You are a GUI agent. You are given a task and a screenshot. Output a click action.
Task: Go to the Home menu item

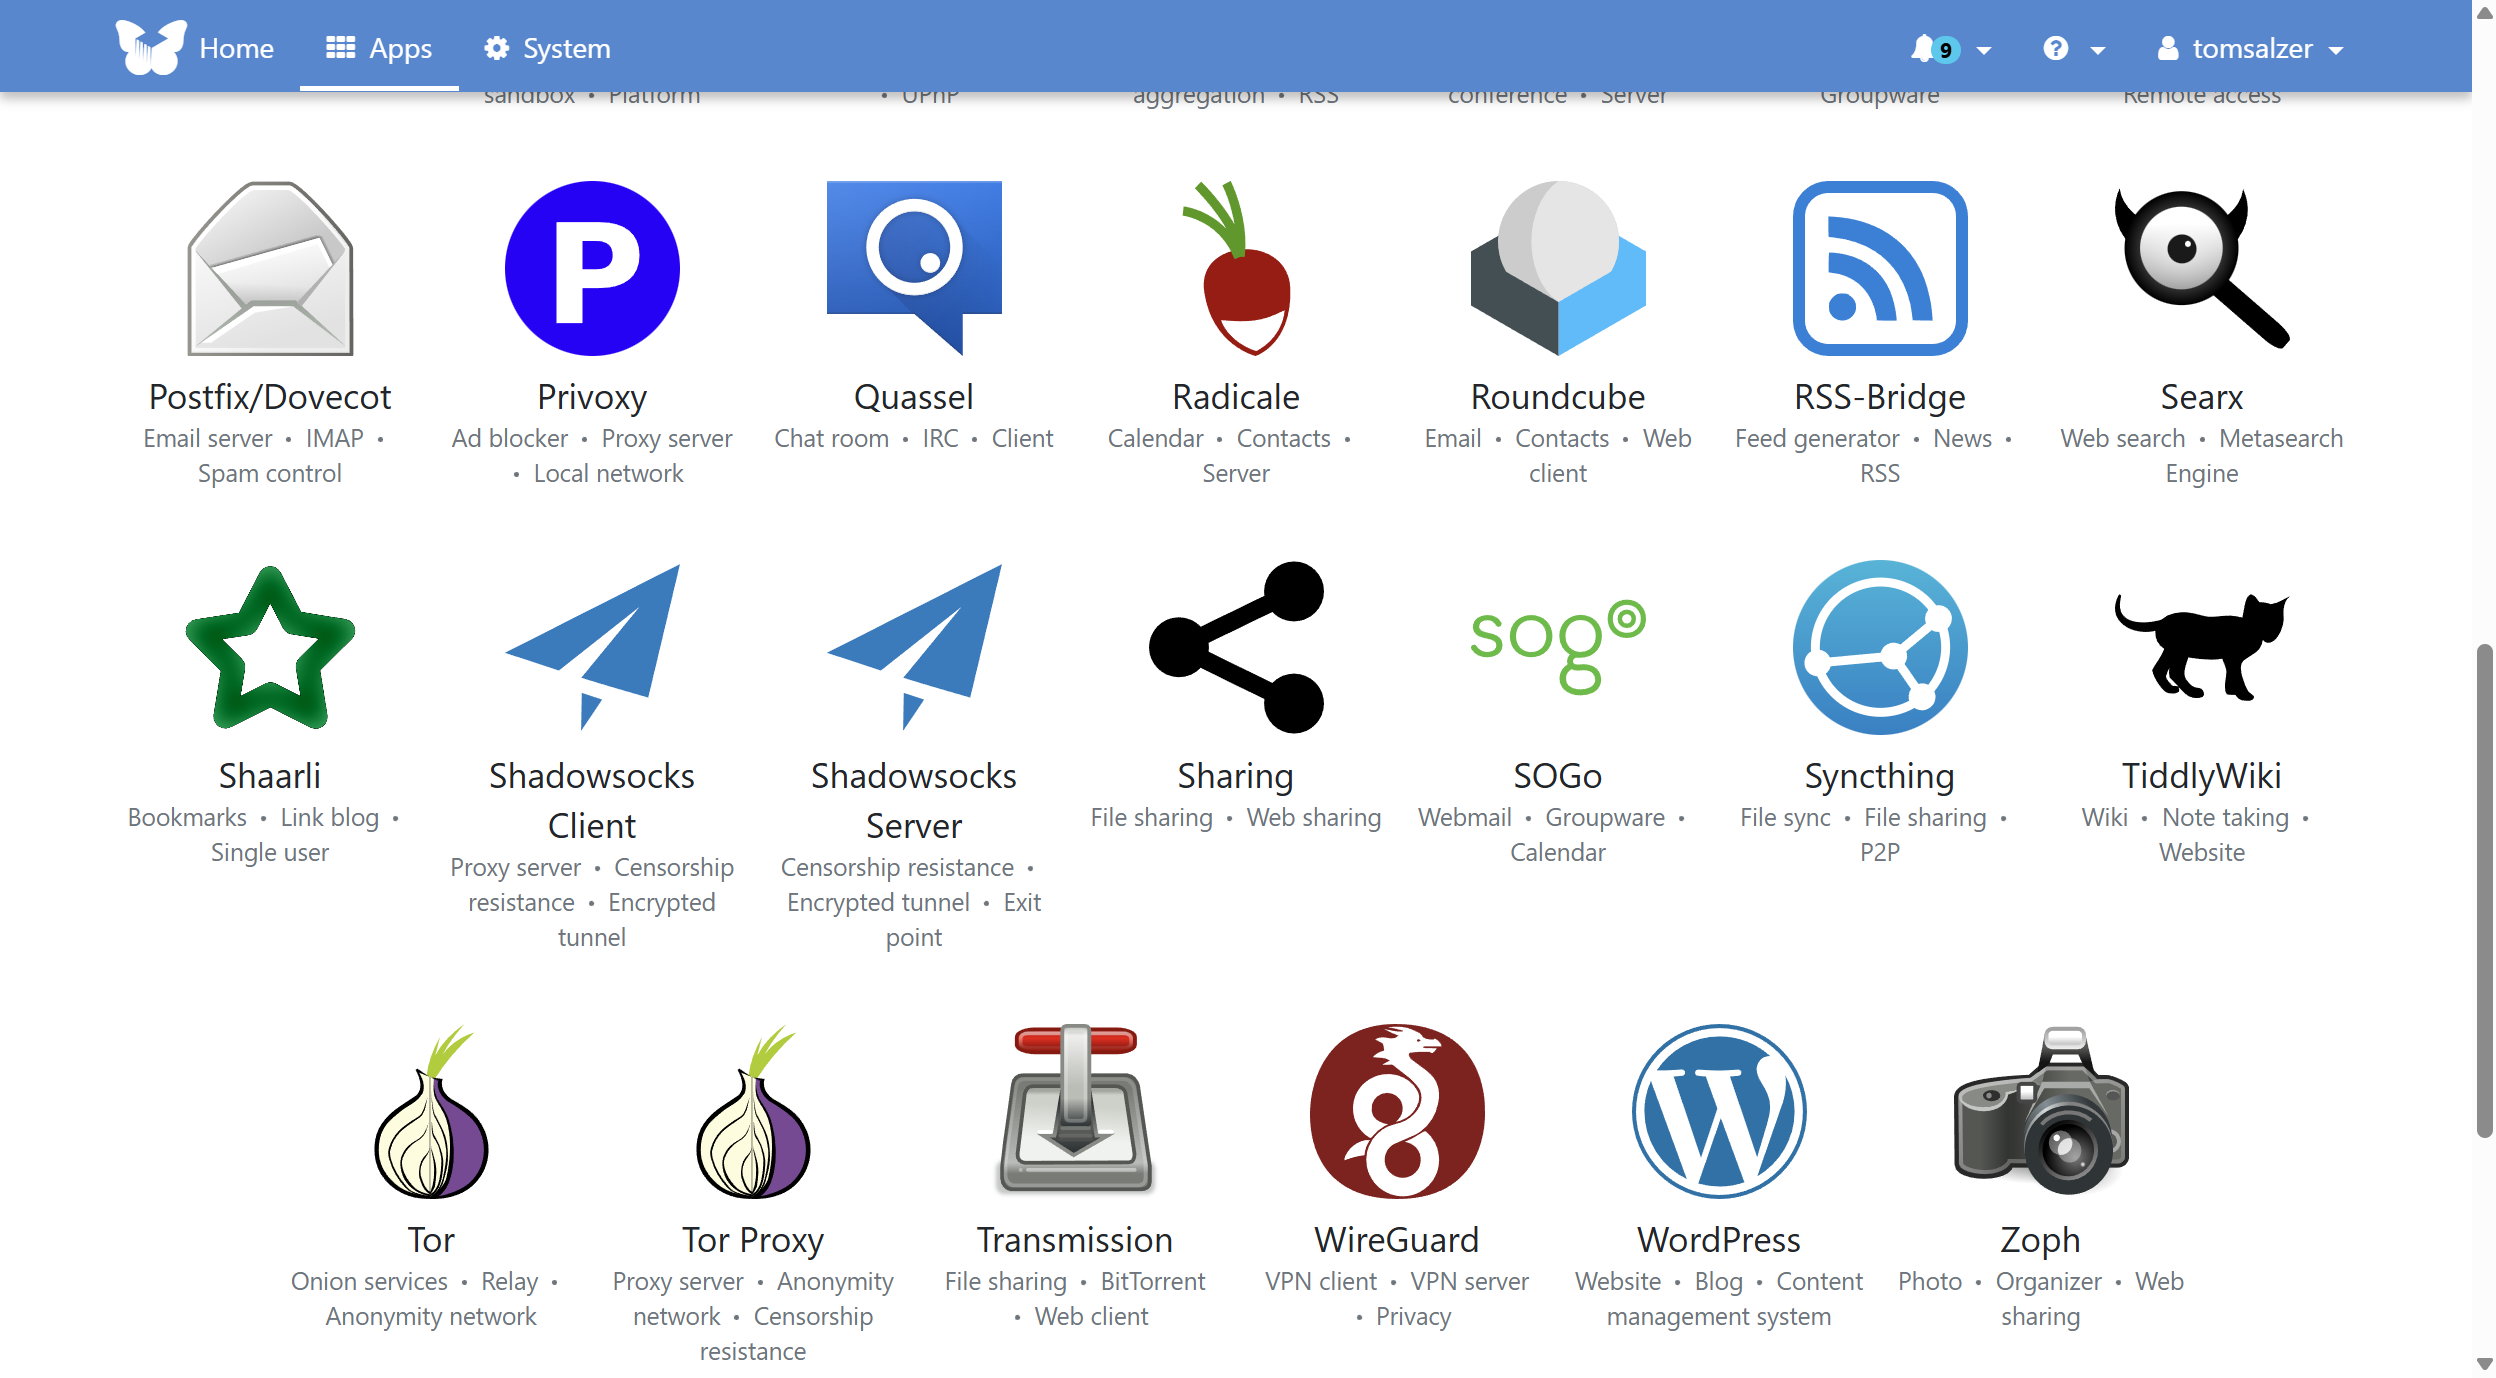[236, 48]
